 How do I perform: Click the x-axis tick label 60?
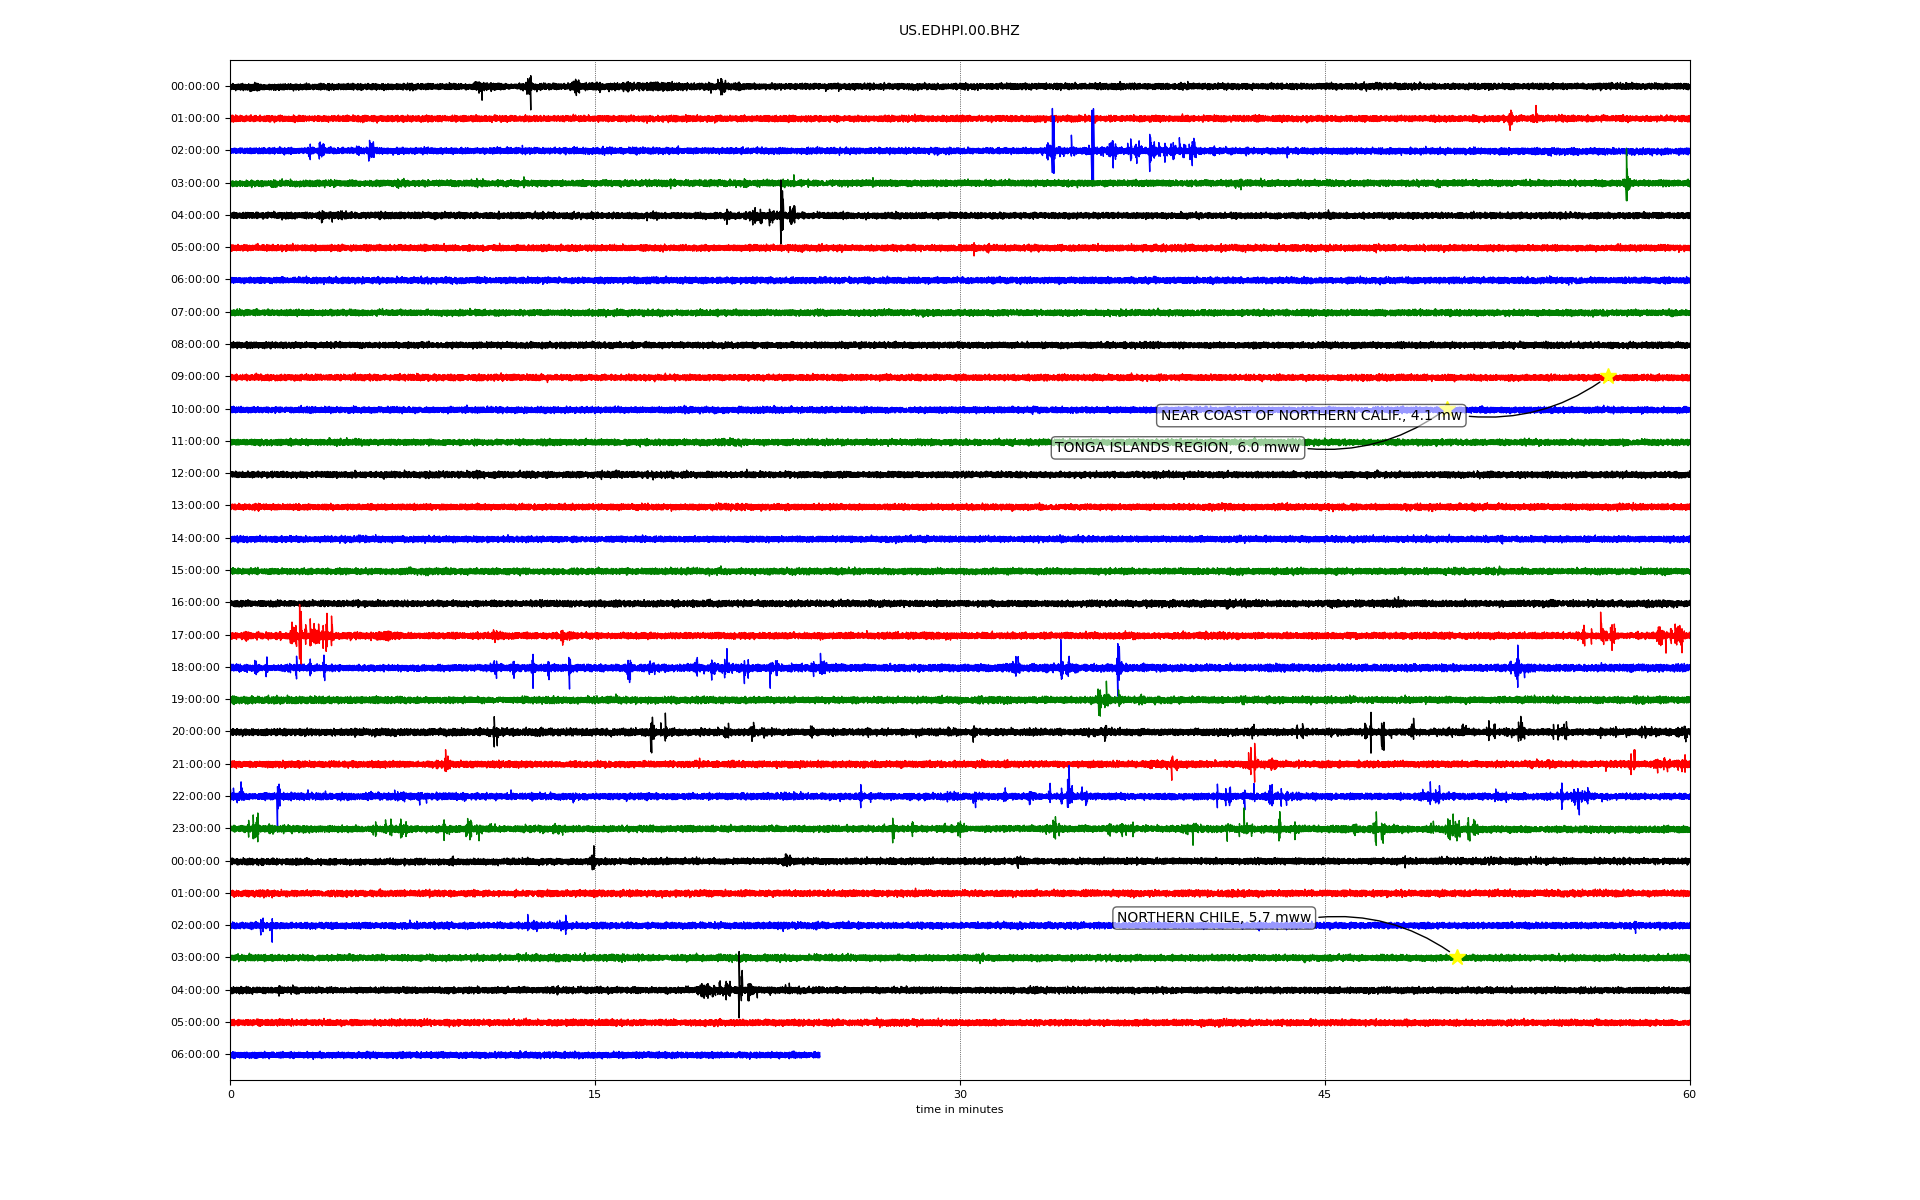click(x=1689, y=1094)
